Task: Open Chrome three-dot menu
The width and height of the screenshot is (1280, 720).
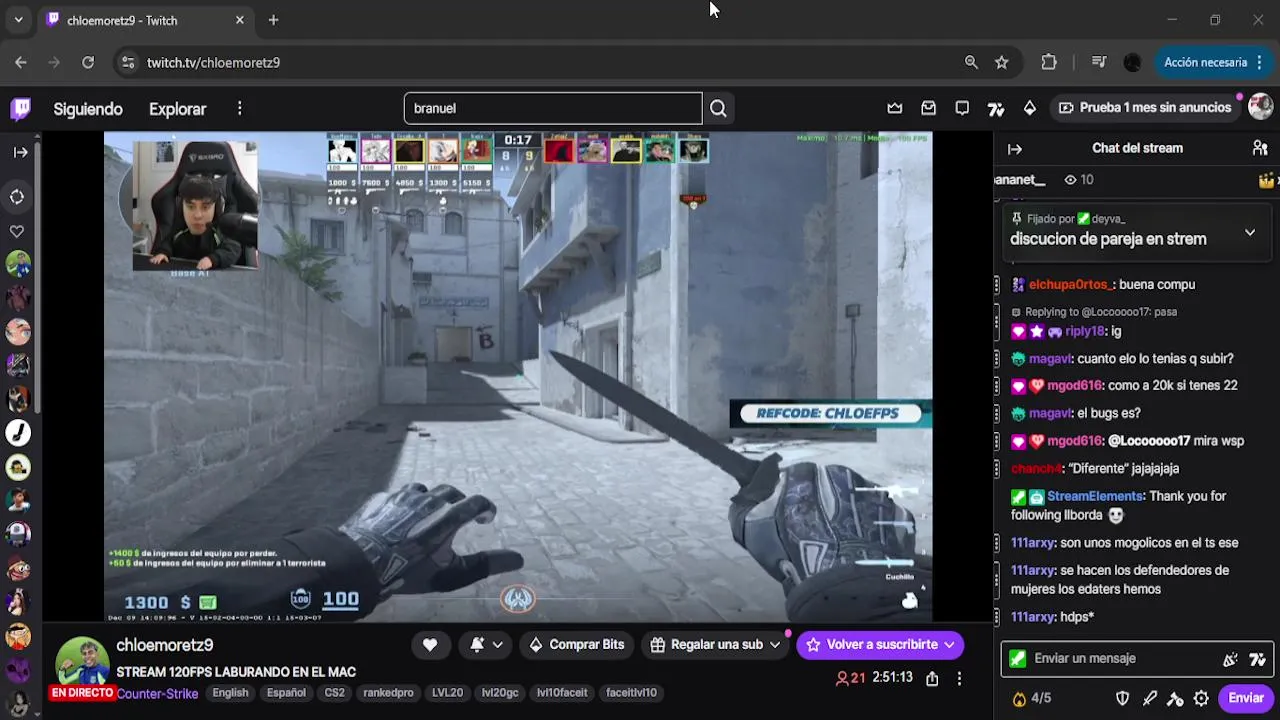Action: click(x=1259, y=62)
